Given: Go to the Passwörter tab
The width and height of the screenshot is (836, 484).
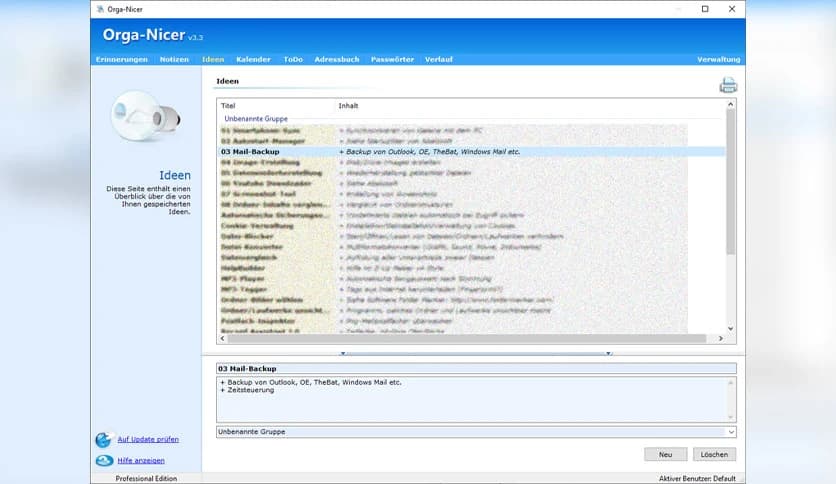Looking at the screenshot, I should coord(392,59).
